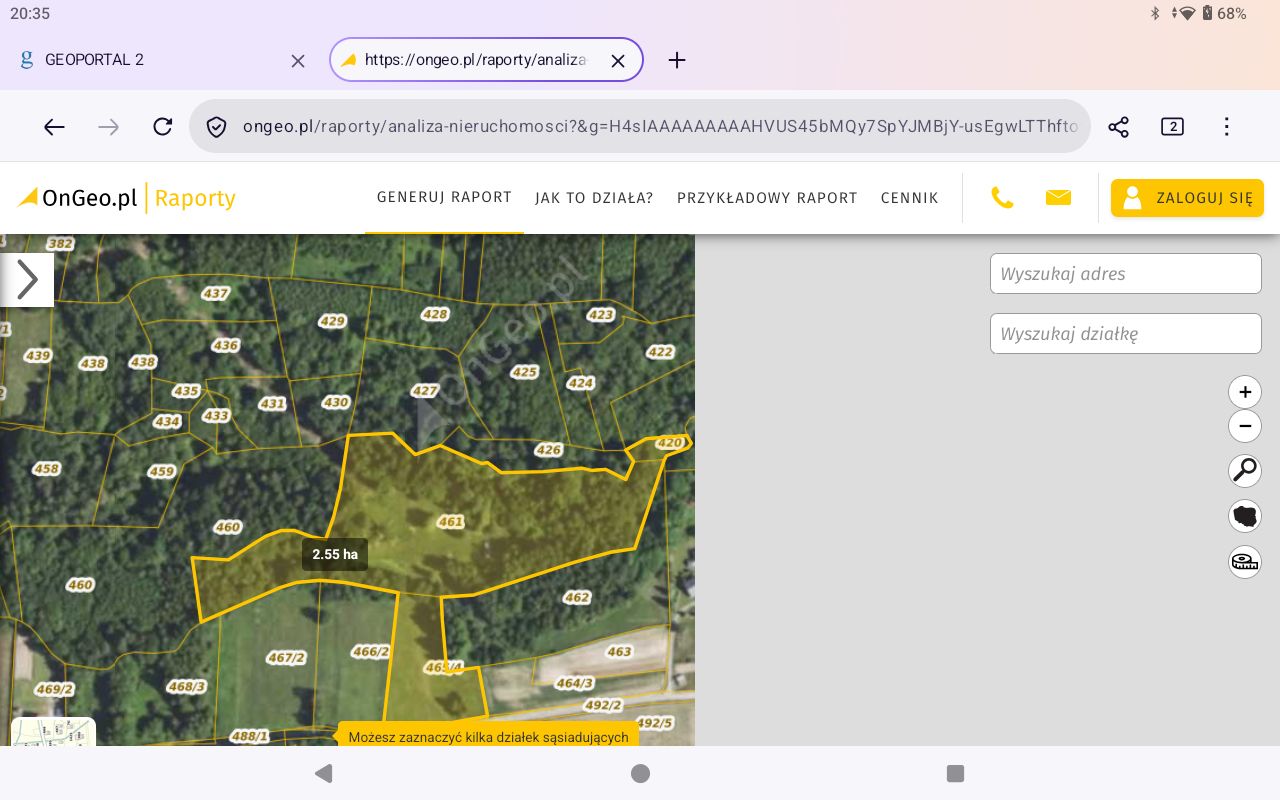Focus the Wyszukaj działkę search field
Image resolution: width=1280 pixels, height=800 pixels.
[x=1126, y=334]
